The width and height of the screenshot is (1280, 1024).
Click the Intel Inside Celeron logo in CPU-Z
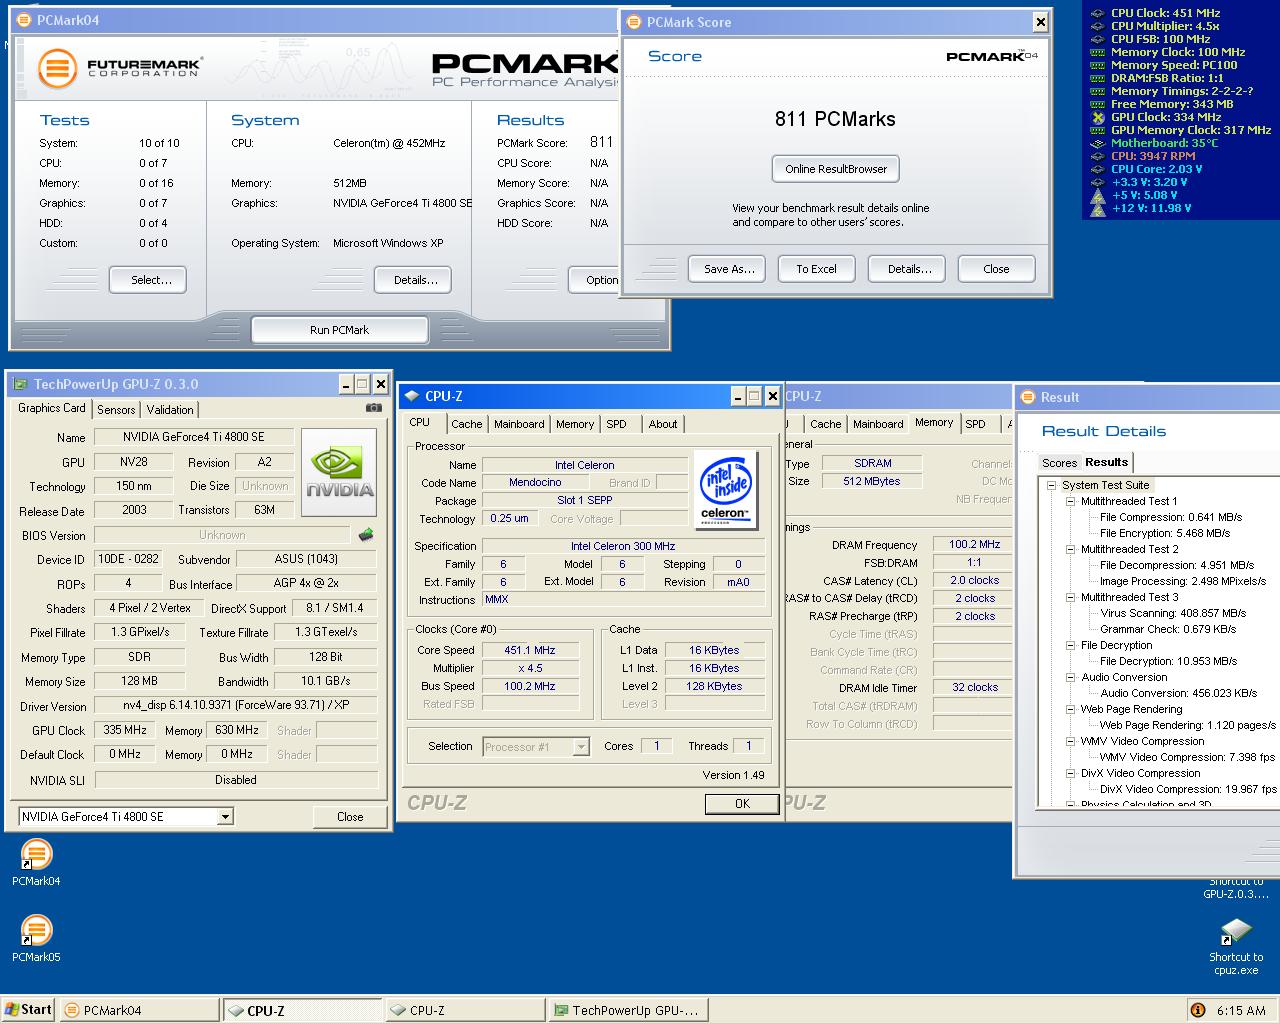pyautogui.click(x=725, y=488)
